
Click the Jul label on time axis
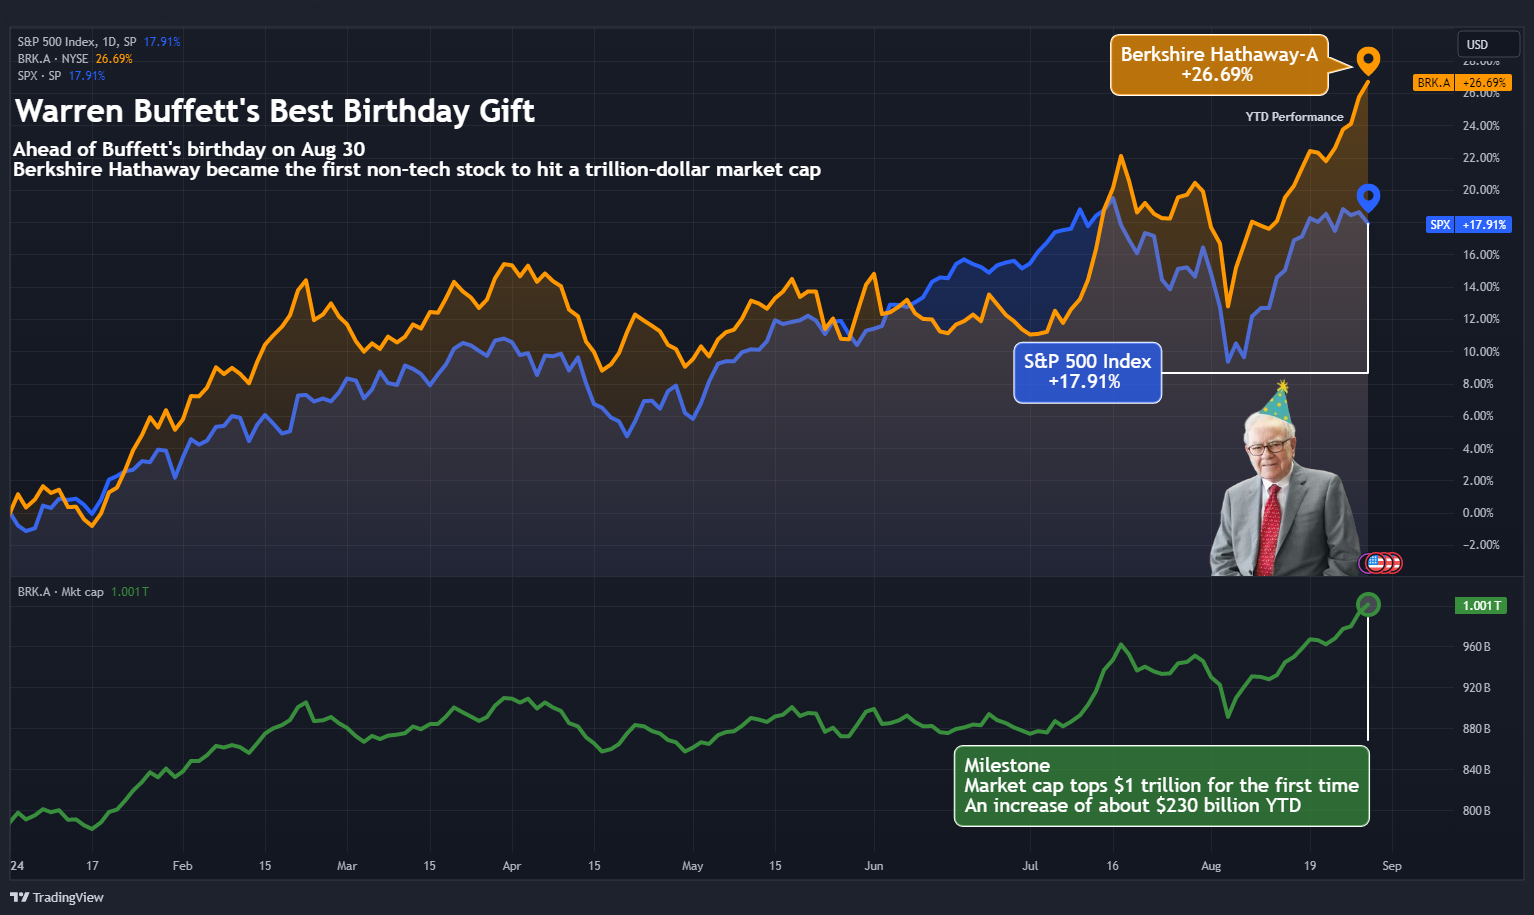[x=1030, y=866]
